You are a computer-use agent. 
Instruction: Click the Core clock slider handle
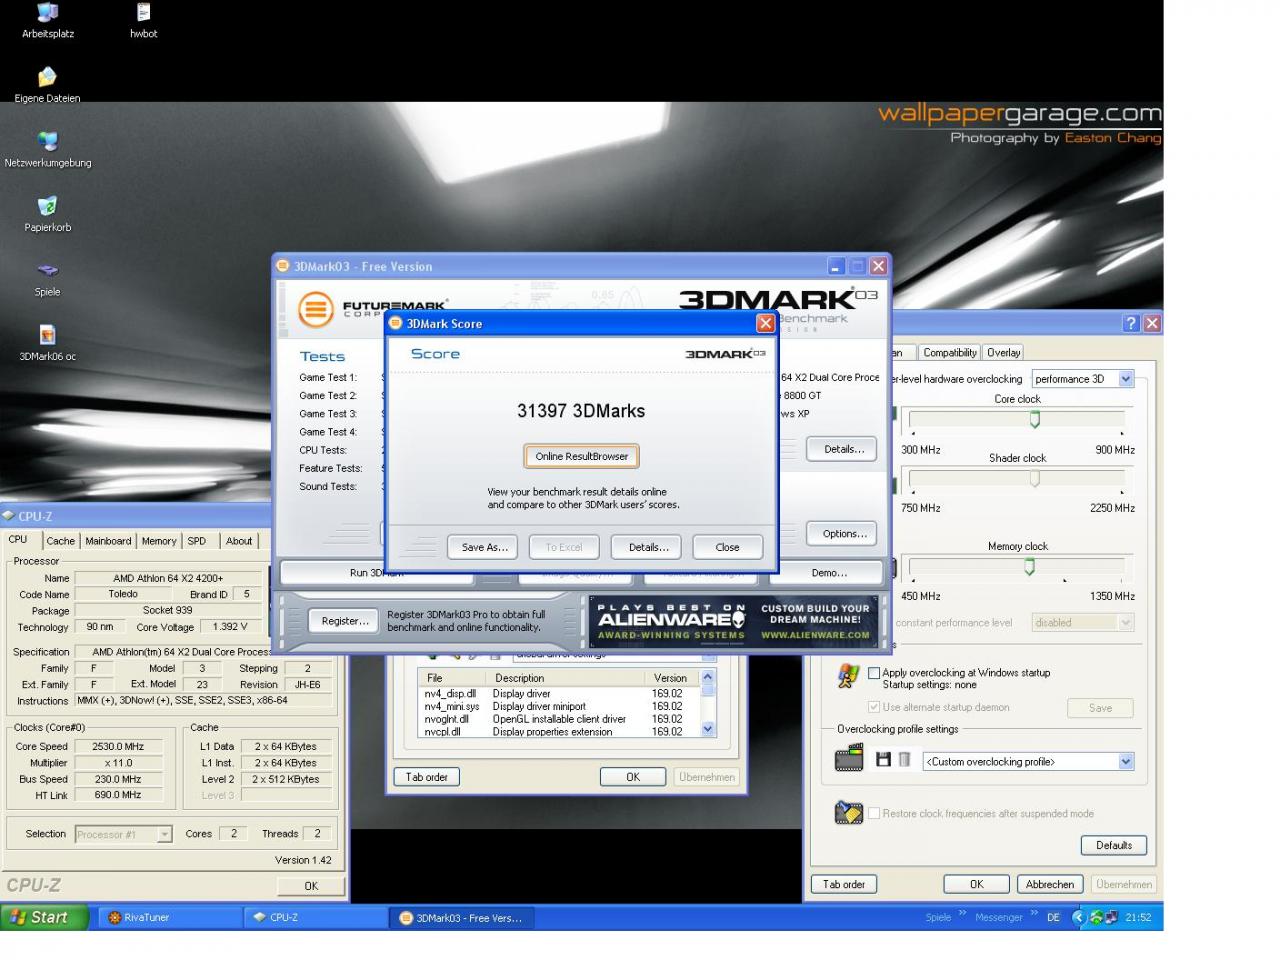click(1035, 420)
